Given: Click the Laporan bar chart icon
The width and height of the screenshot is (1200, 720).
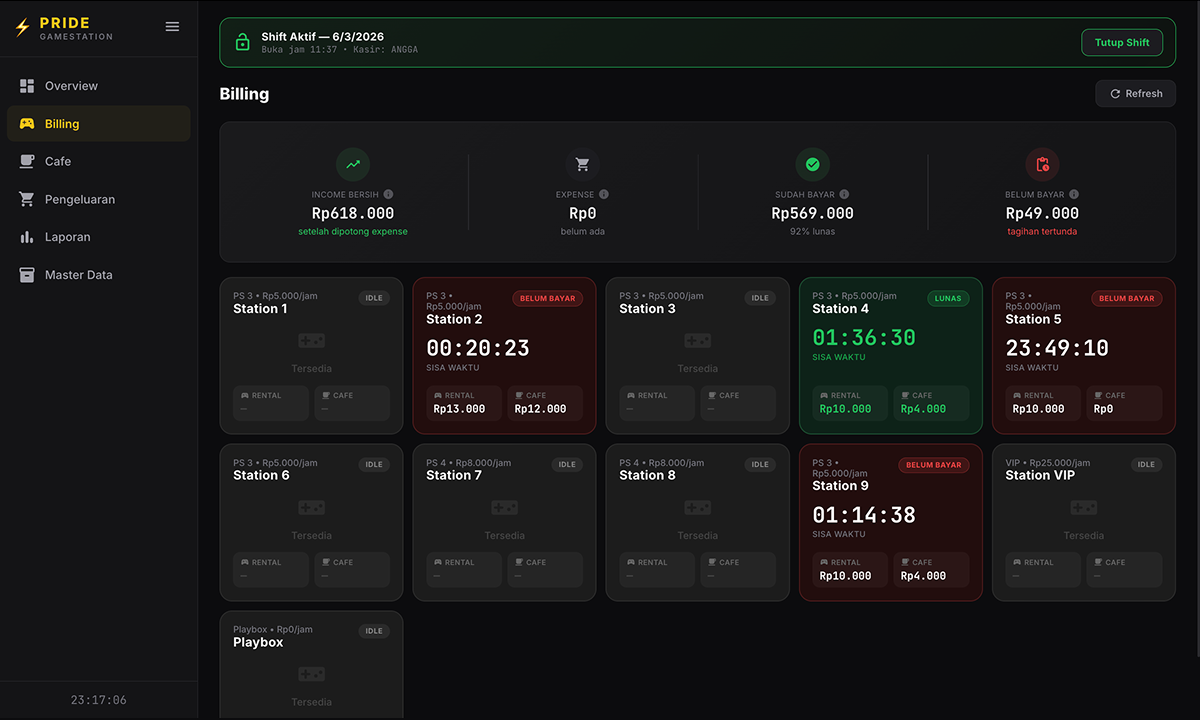Looking at the screenshot, I should (x=27, y=237).
